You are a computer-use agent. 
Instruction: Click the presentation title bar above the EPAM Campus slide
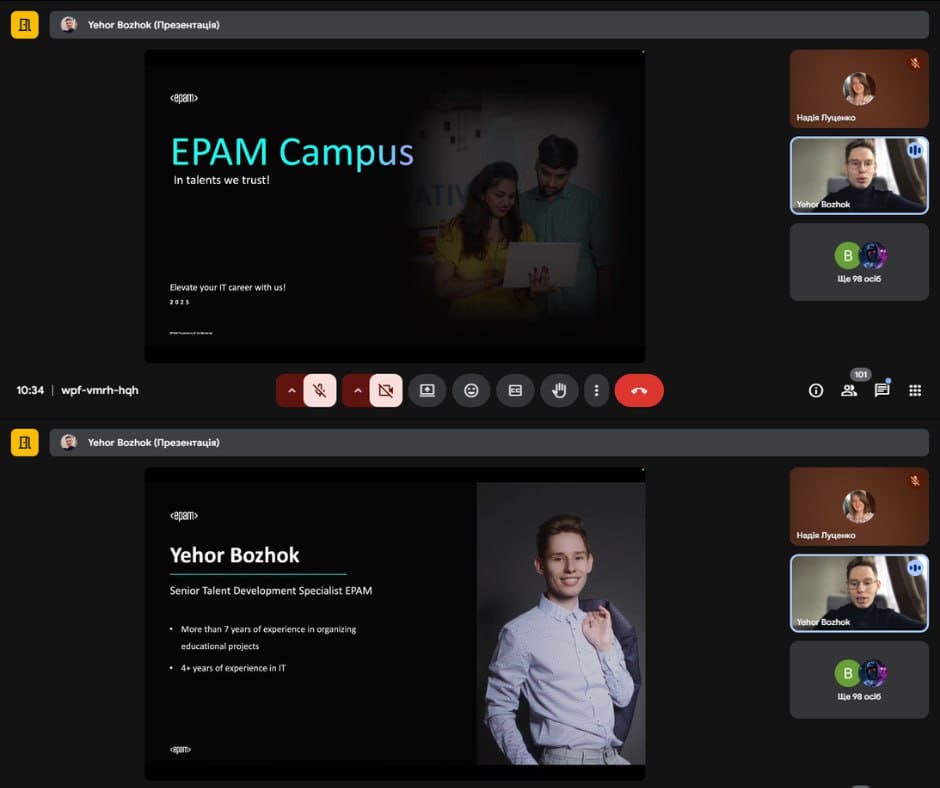tap(488, 24)
